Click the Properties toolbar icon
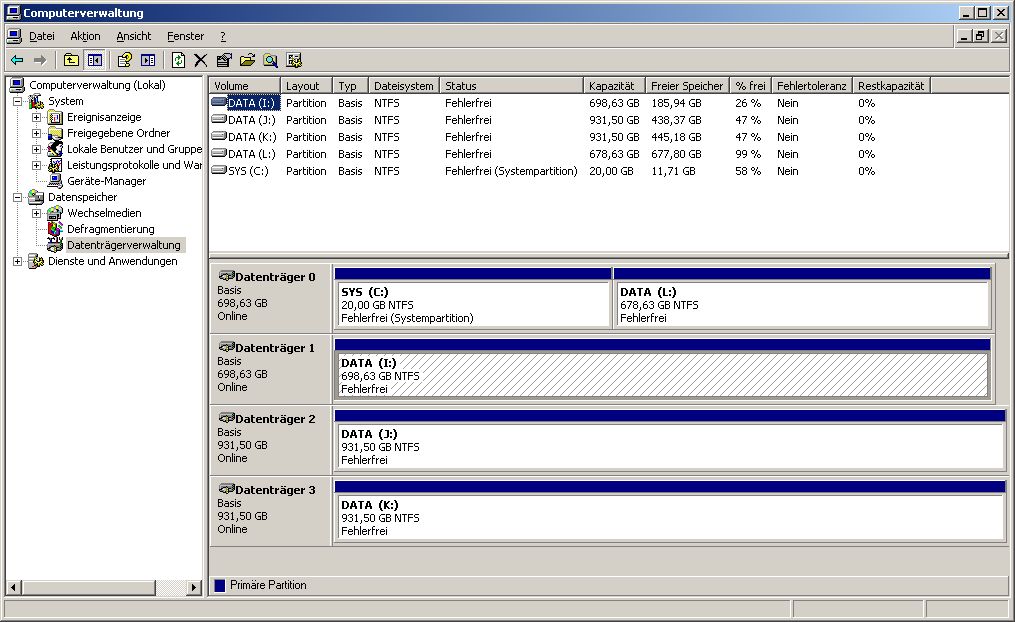The width and height of the screenshot is (1015, 622). pos(224,60)
